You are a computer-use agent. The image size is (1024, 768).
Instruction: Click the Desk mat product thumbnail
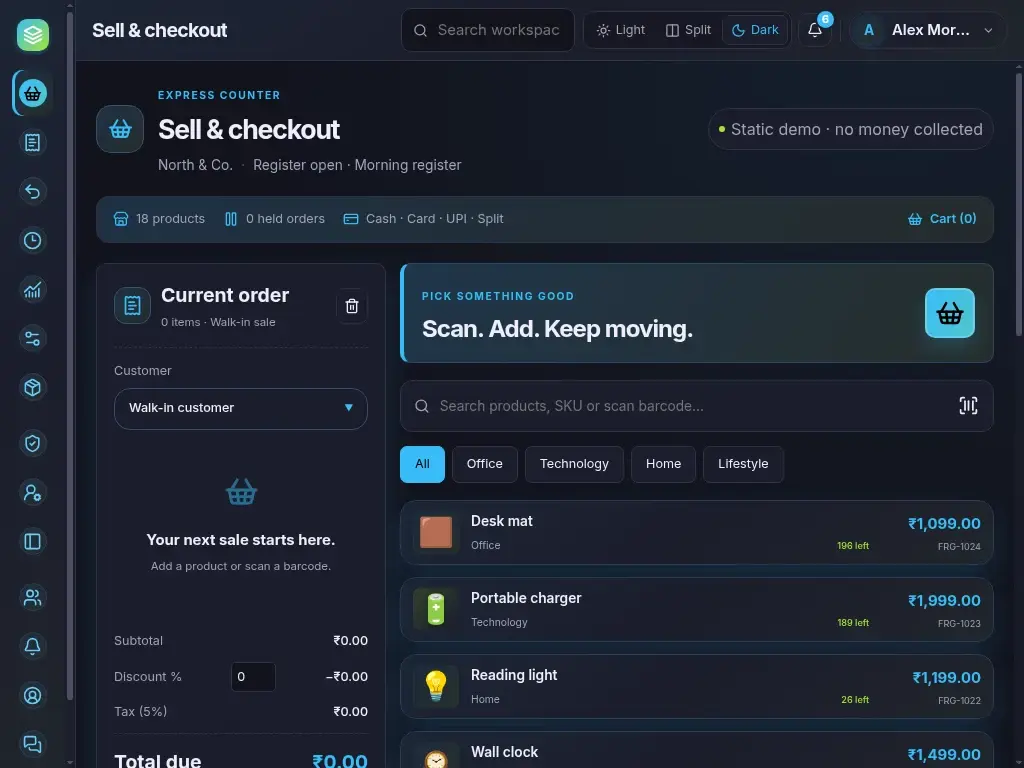click(x=436, y=532)
